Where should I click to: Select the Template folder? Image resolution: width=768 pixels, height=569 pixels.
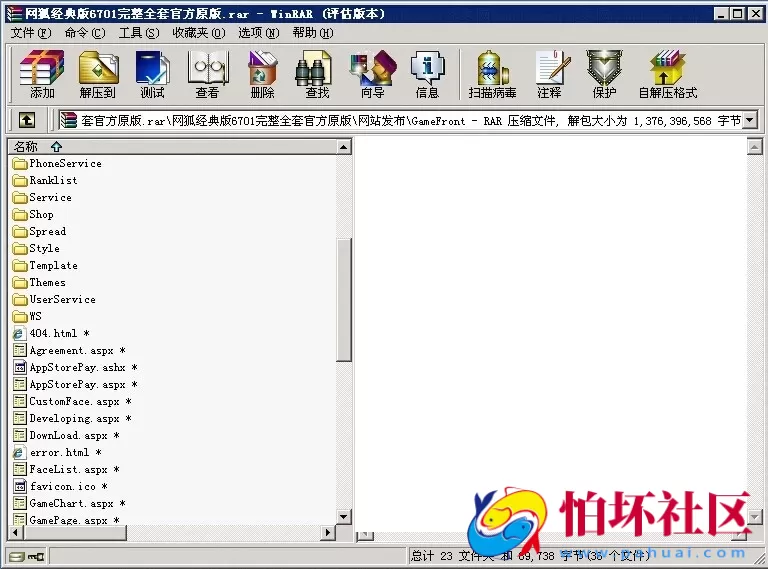click(46, 265)
